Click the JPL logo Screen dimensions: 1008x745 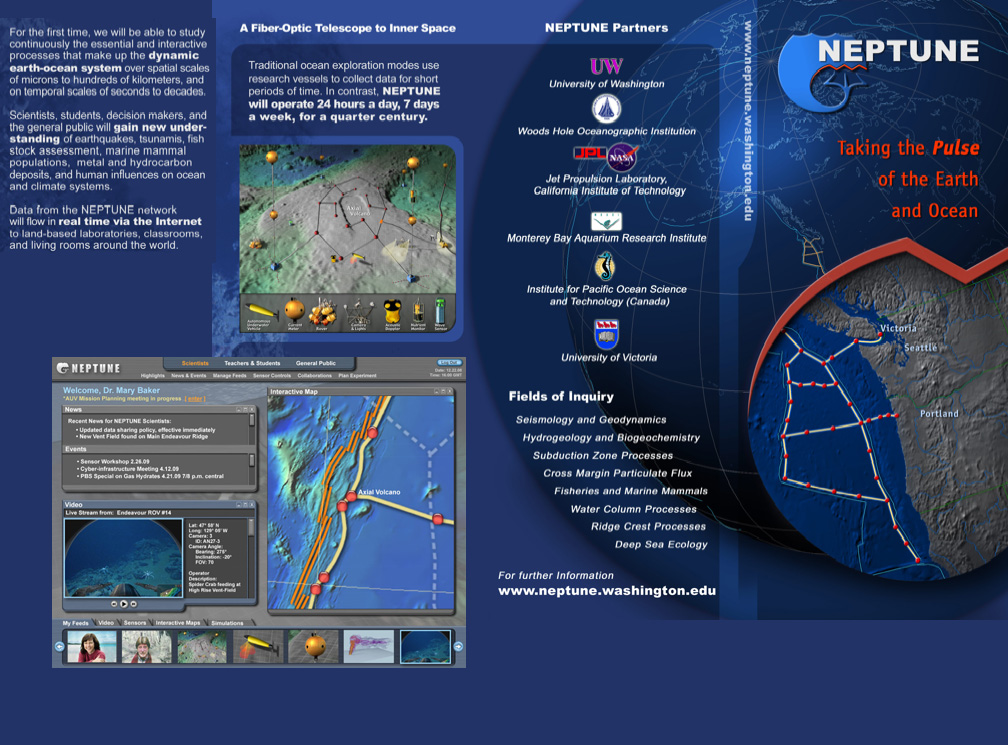pos(590,153)
